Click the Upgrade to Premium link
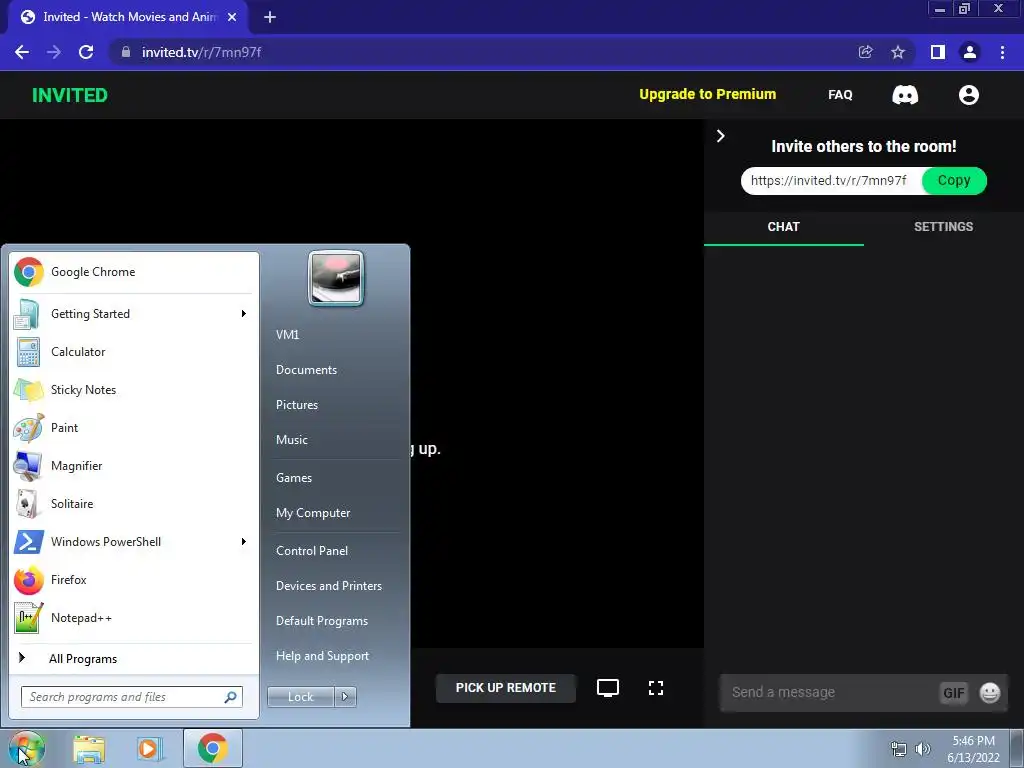 [x=707, y=94]
